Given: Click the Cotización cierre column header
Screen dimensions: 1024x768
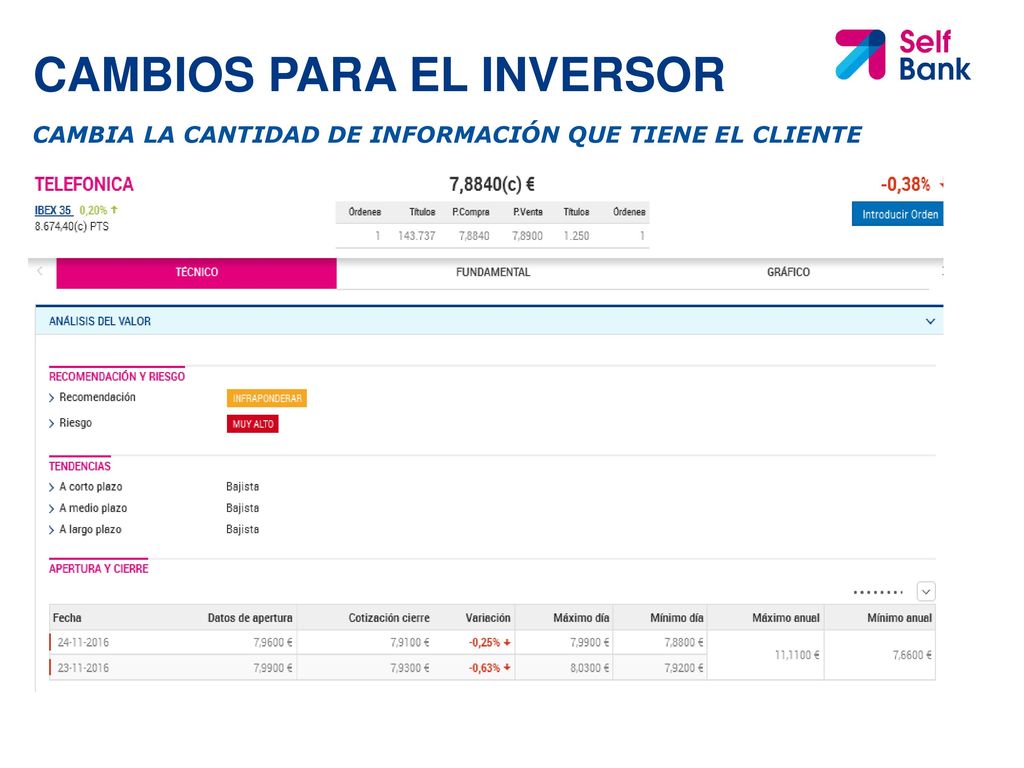Looking at the screenshot, I should (x=389, y=618).
